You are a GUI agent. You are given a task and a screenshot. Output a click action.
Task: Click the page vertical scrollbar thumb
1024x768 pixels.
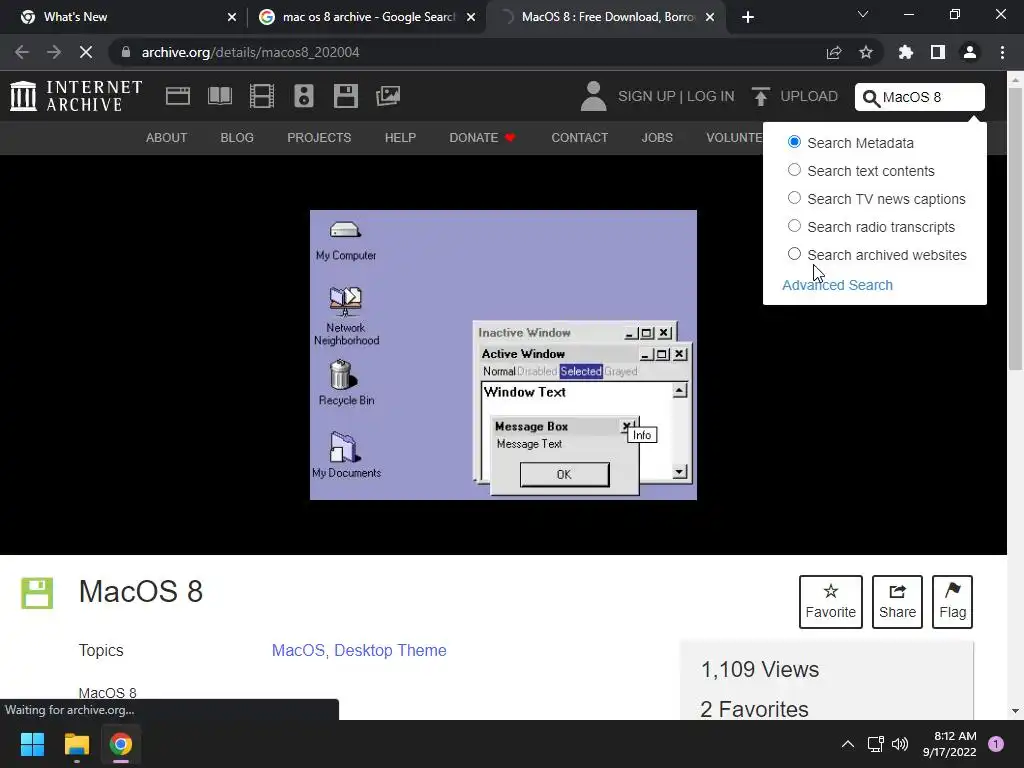click(1015, 229)
